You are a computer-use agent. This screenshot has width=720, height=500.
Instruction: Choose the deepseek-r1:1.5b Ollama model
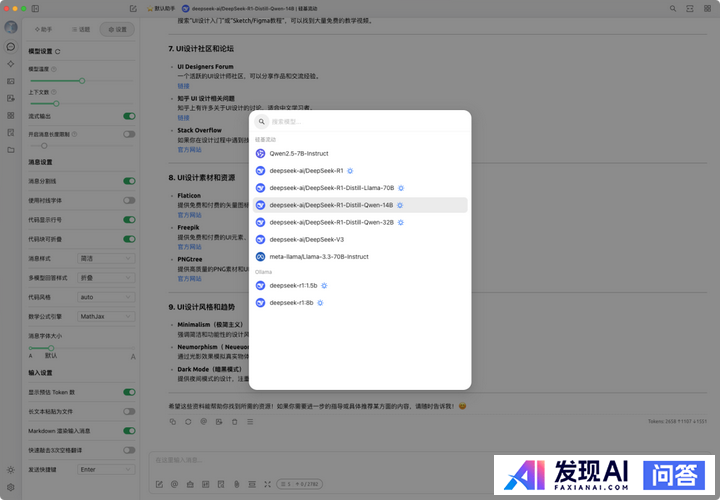(291, 285)
